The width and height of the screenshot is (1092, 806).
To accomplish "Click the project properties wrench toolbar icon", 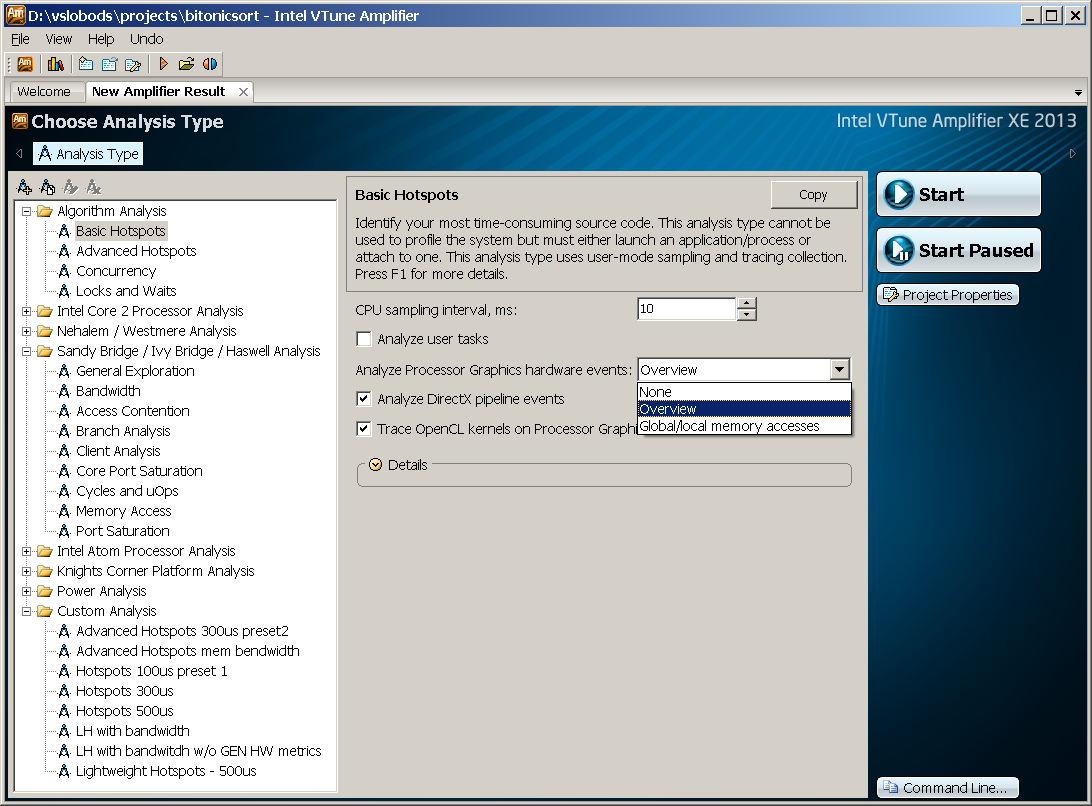I will coord(133,64).
